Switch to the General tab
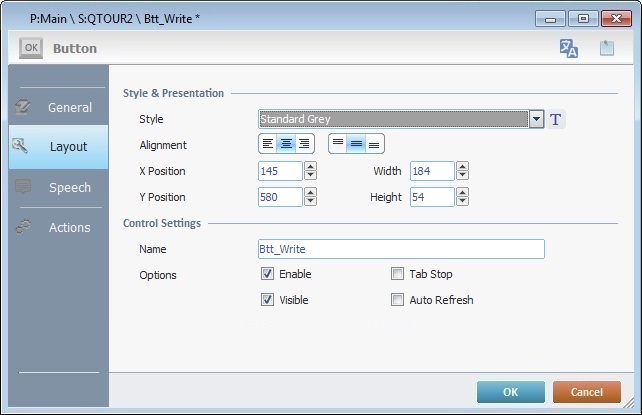The image size is (642, 415). 58,108
